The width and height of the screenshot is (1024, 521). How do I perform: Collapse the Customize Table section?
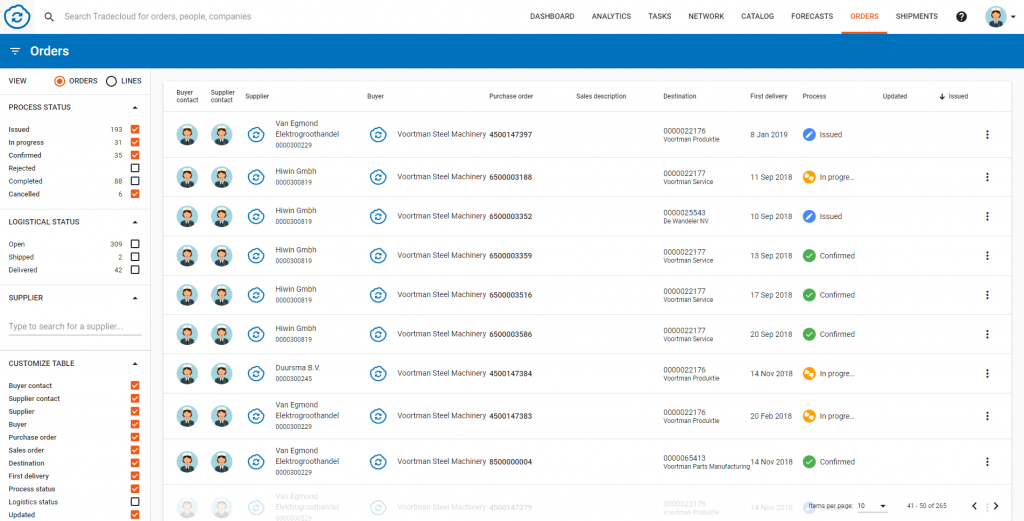[135, 364]
